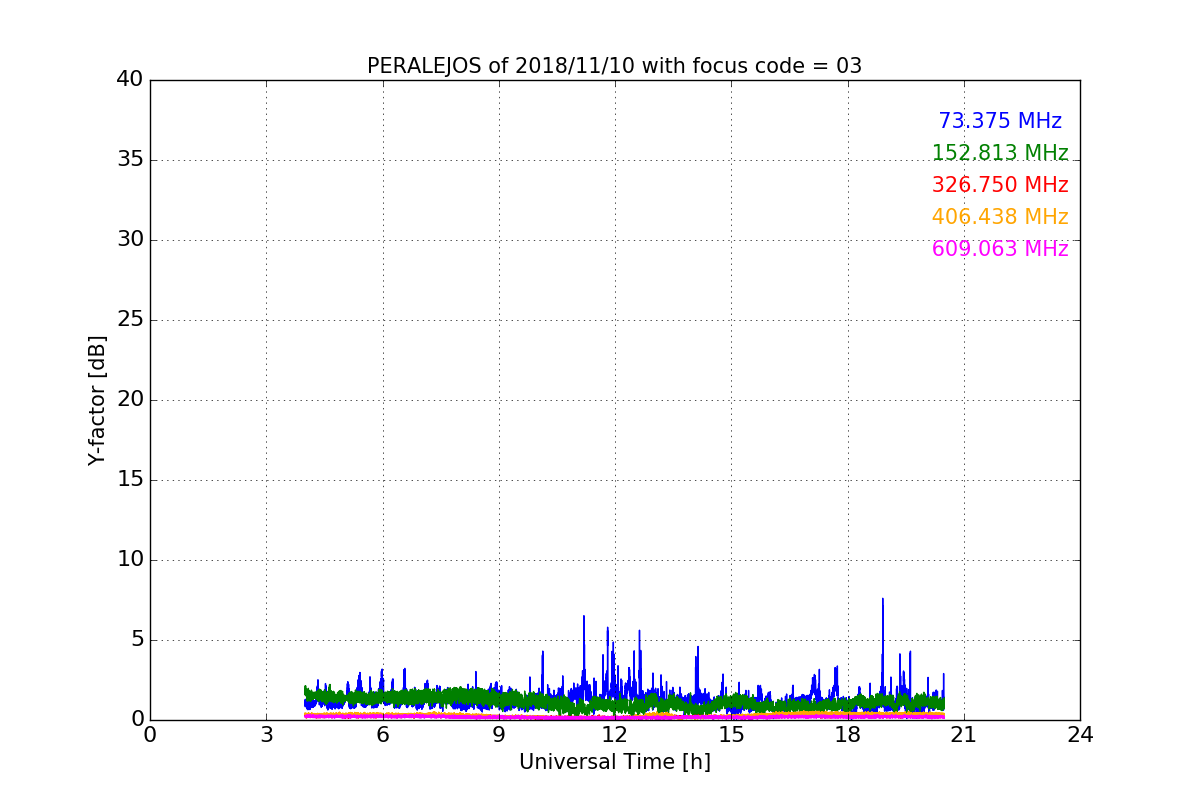This screenshot has width=1200, height=800.
Task: Click the x-axis tick label 24
Action: tap(1080, 735)
